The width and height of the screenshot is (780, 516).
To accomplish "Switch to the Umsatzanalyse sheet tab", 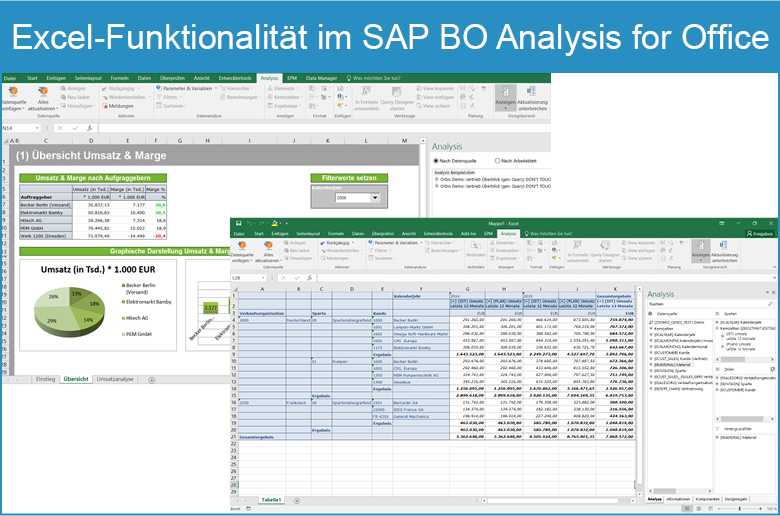I will click(x=115, y=379).
